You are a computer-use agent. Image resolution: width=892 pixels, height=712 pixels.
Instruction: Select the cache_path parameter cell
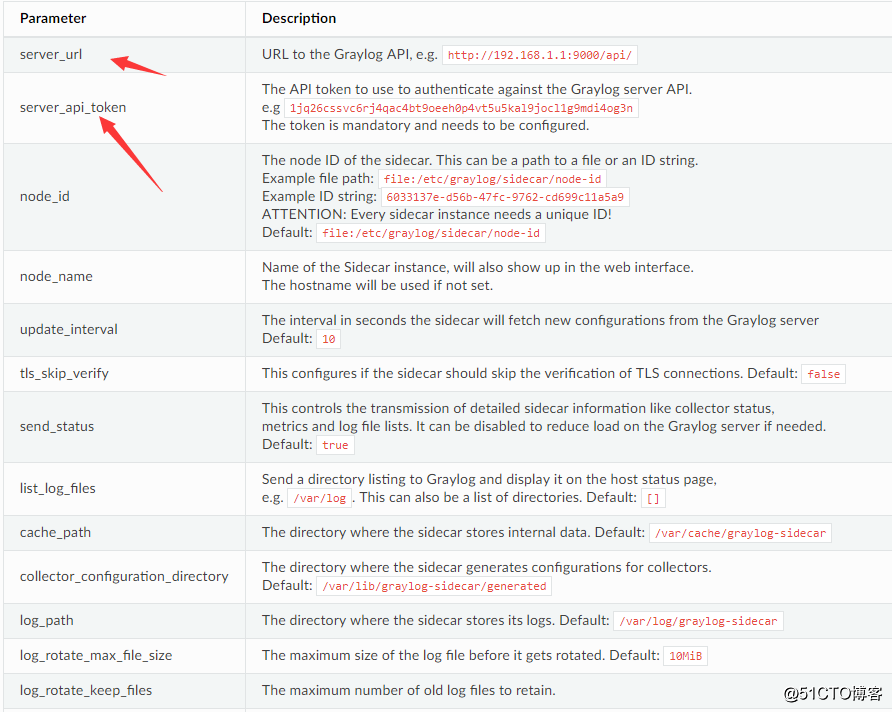tap(124, 533)
